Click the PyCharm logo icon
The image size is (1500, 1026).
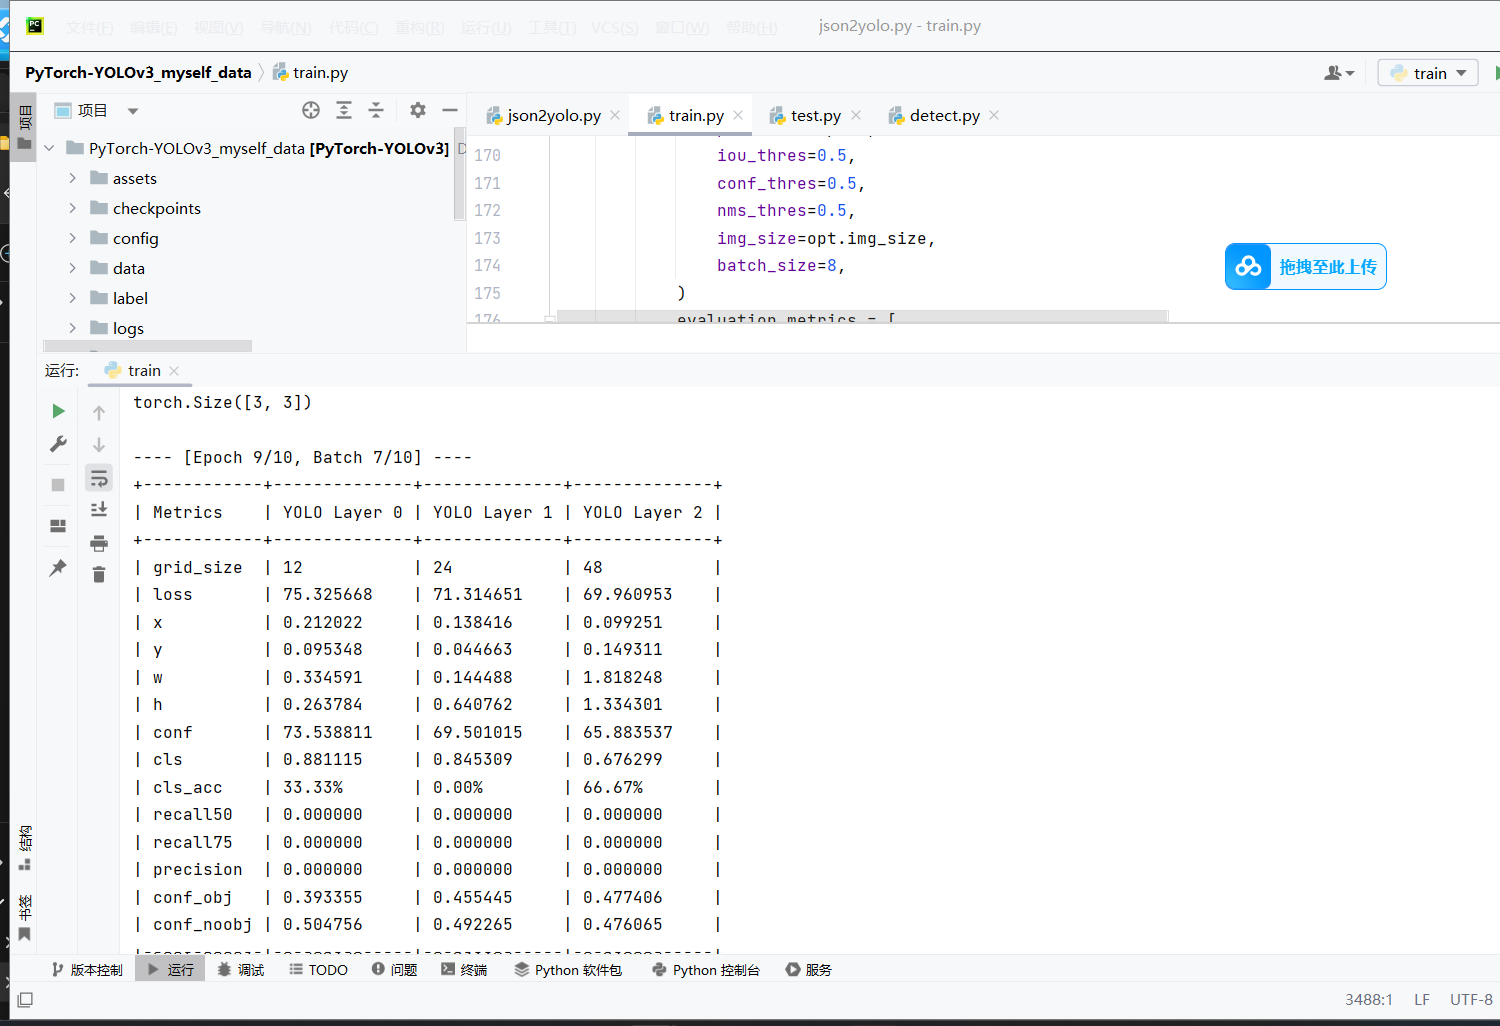pyautogui.click(x=35, y=26)
